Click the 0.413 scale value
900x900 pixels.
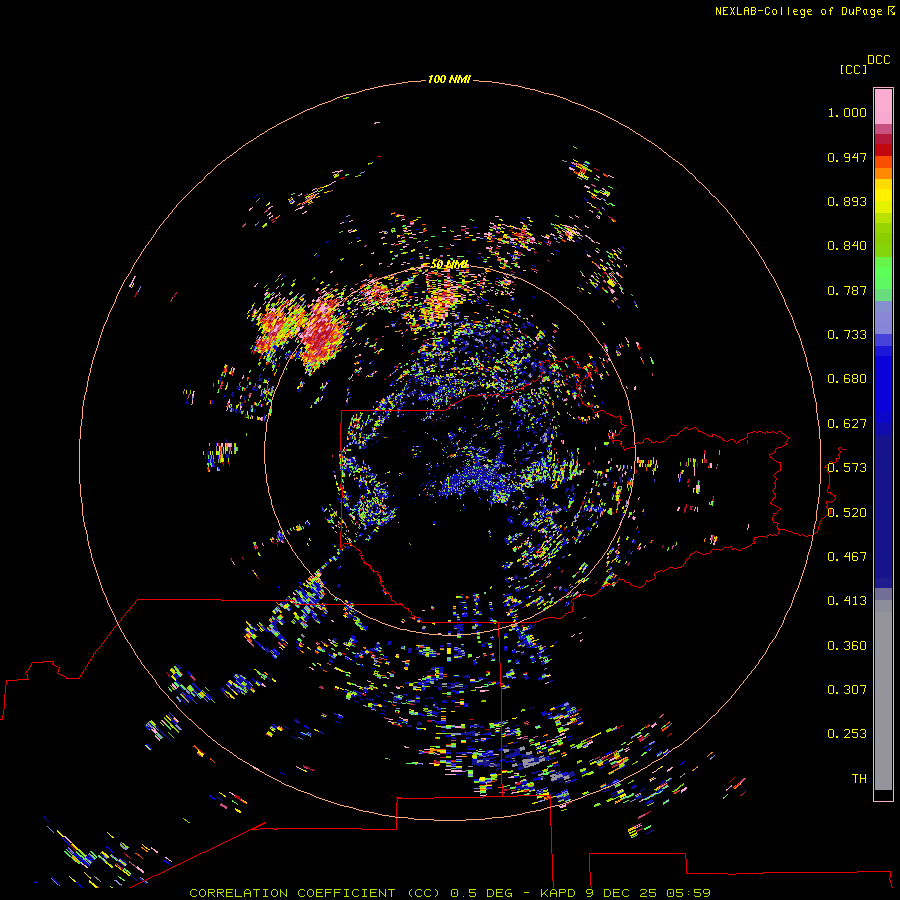click(x=847, y=601)
